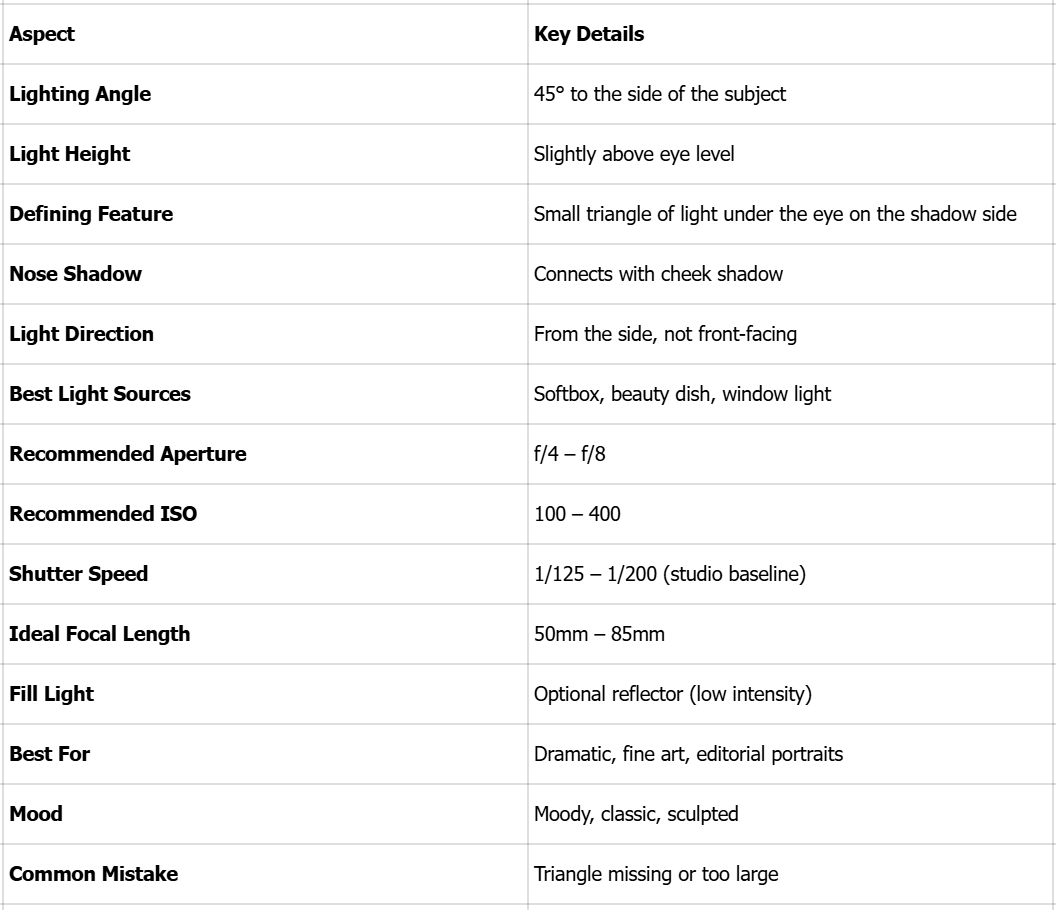This screenshot has width=1056, height=910.
Task: Click the "Light Direction" cell
Action: [x=82, y=334]
